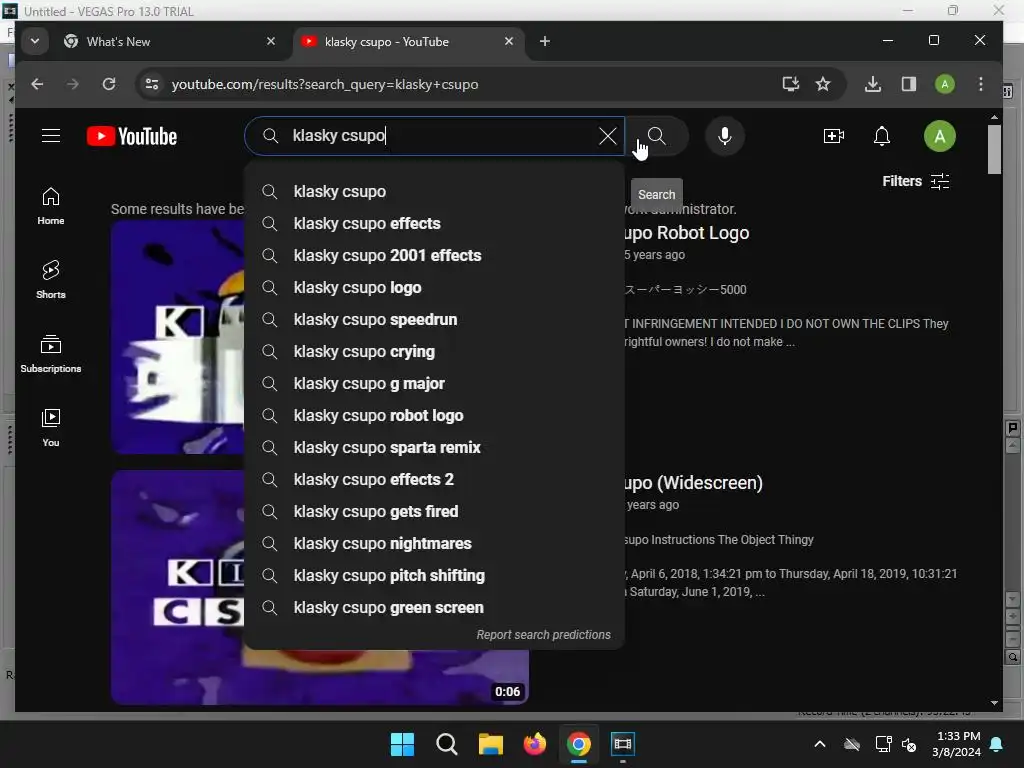
Task: Open the tab search dropdown arrow
Action: (35, 41)
